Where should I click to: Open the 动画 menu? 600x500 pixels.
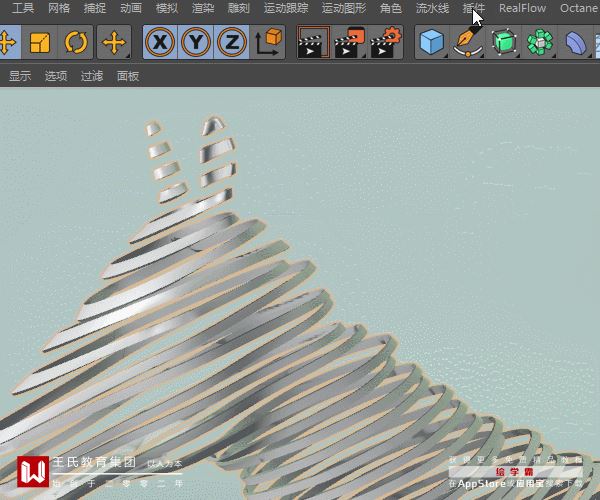(131, 8)
